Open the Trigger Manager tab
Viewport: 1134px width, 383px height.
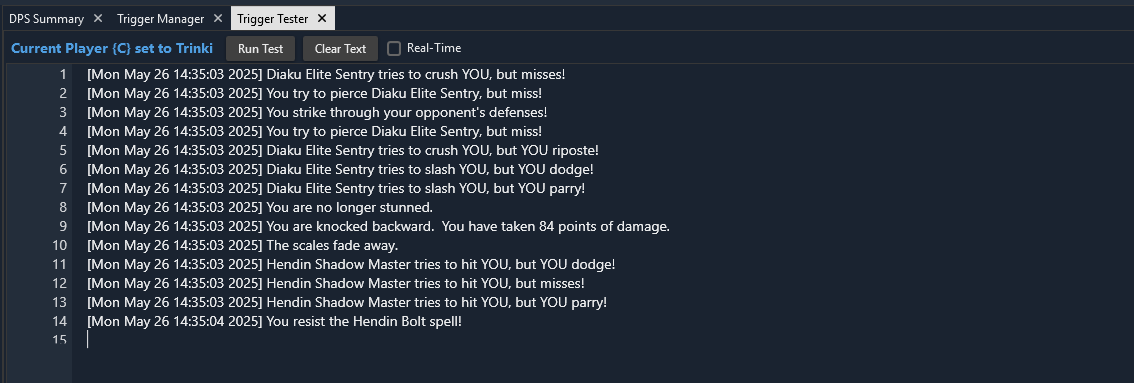161,19
